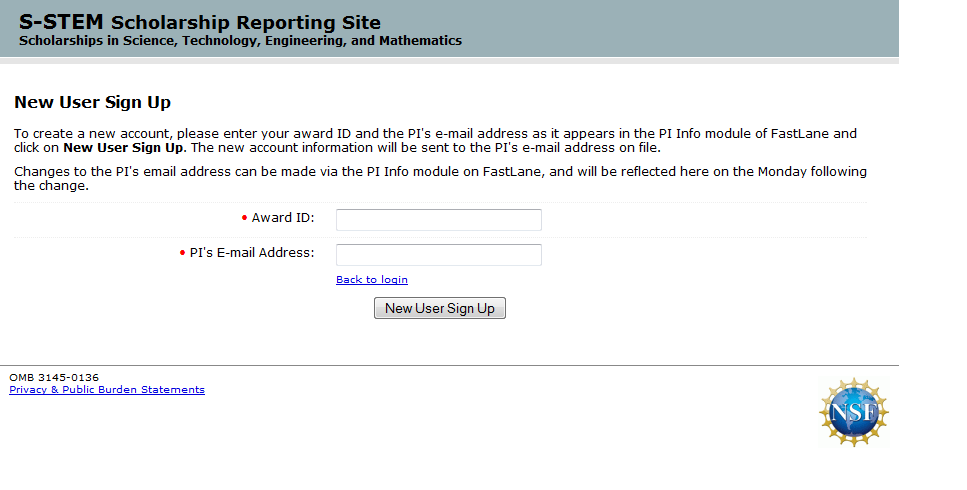The width and height of the screenshot is (967, 490).
Task: Click the Scholarships in Science, Technology subtitle
Action: (x=241, y=41)
